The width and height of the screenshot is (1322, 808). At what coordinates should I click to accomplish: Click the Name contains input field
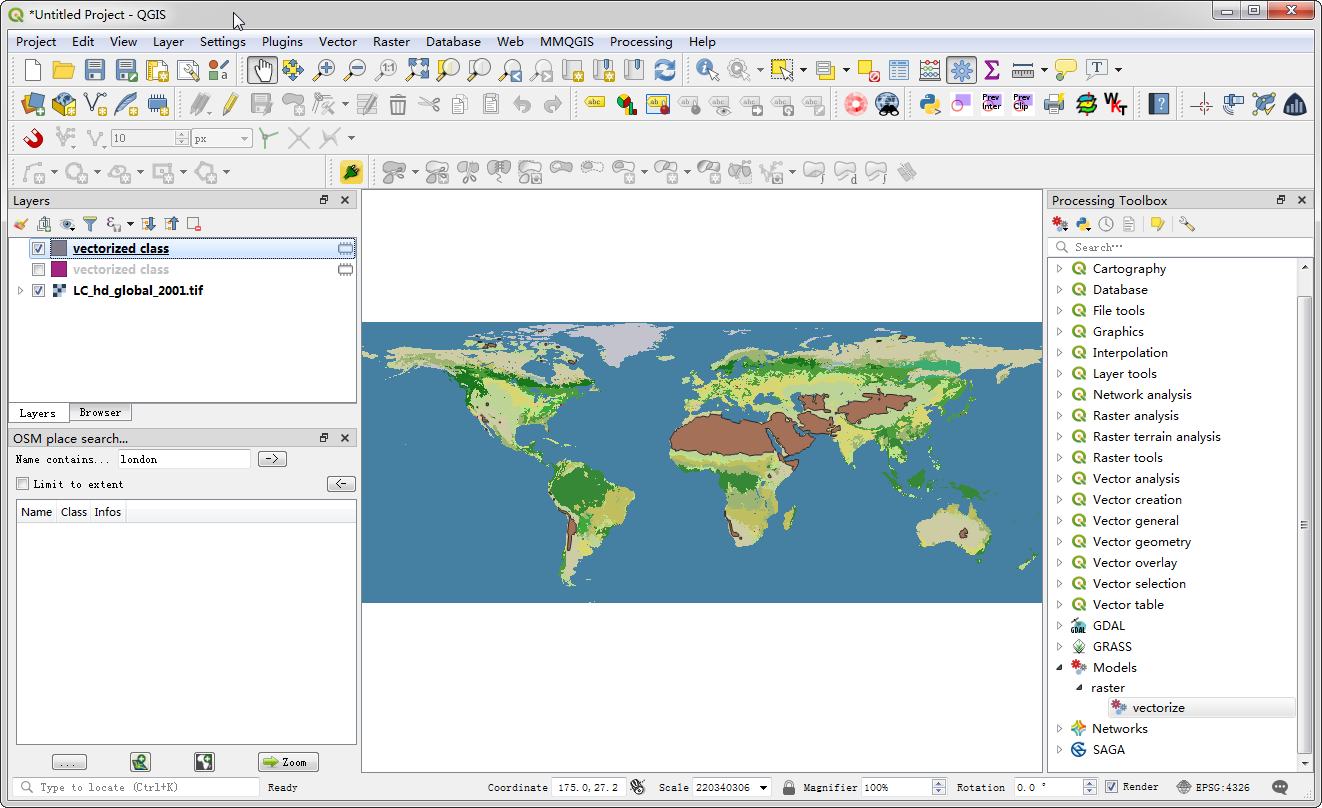click(184, 459)
